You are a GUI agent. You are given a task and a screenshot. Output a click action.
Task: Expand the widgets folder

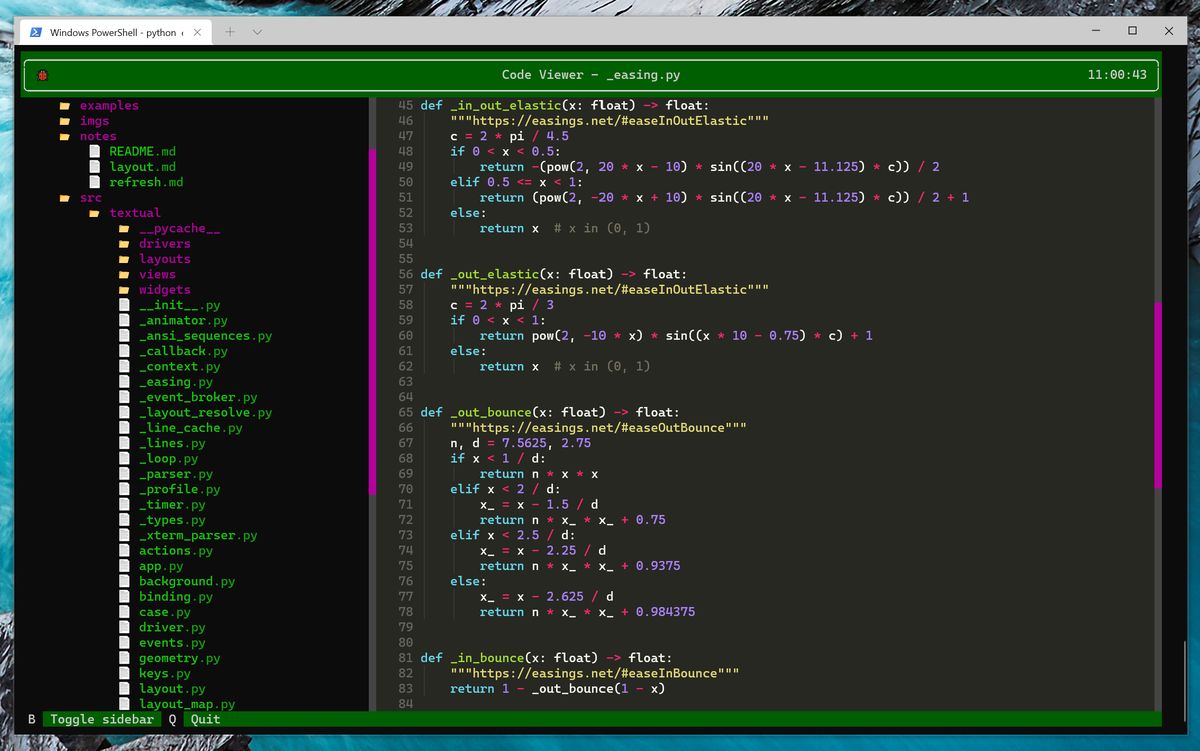(165, 290)
